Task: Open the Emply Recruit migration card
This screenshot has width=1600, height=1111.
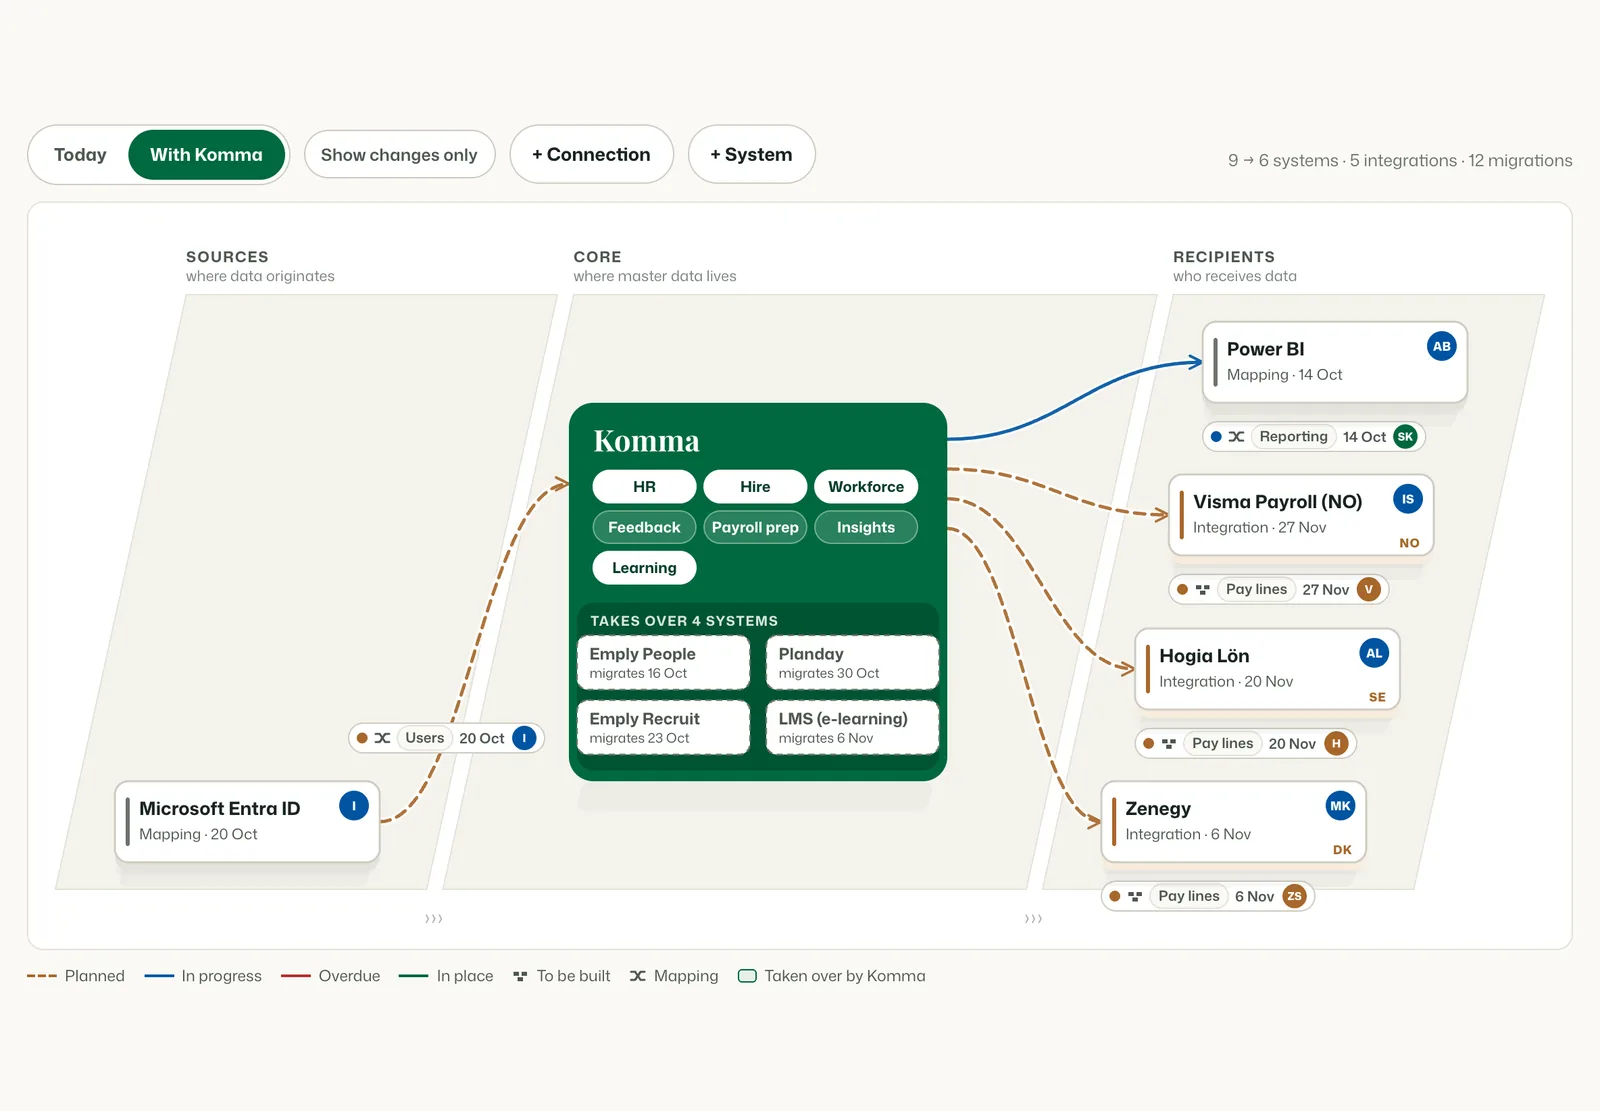Action: [663, 727]
